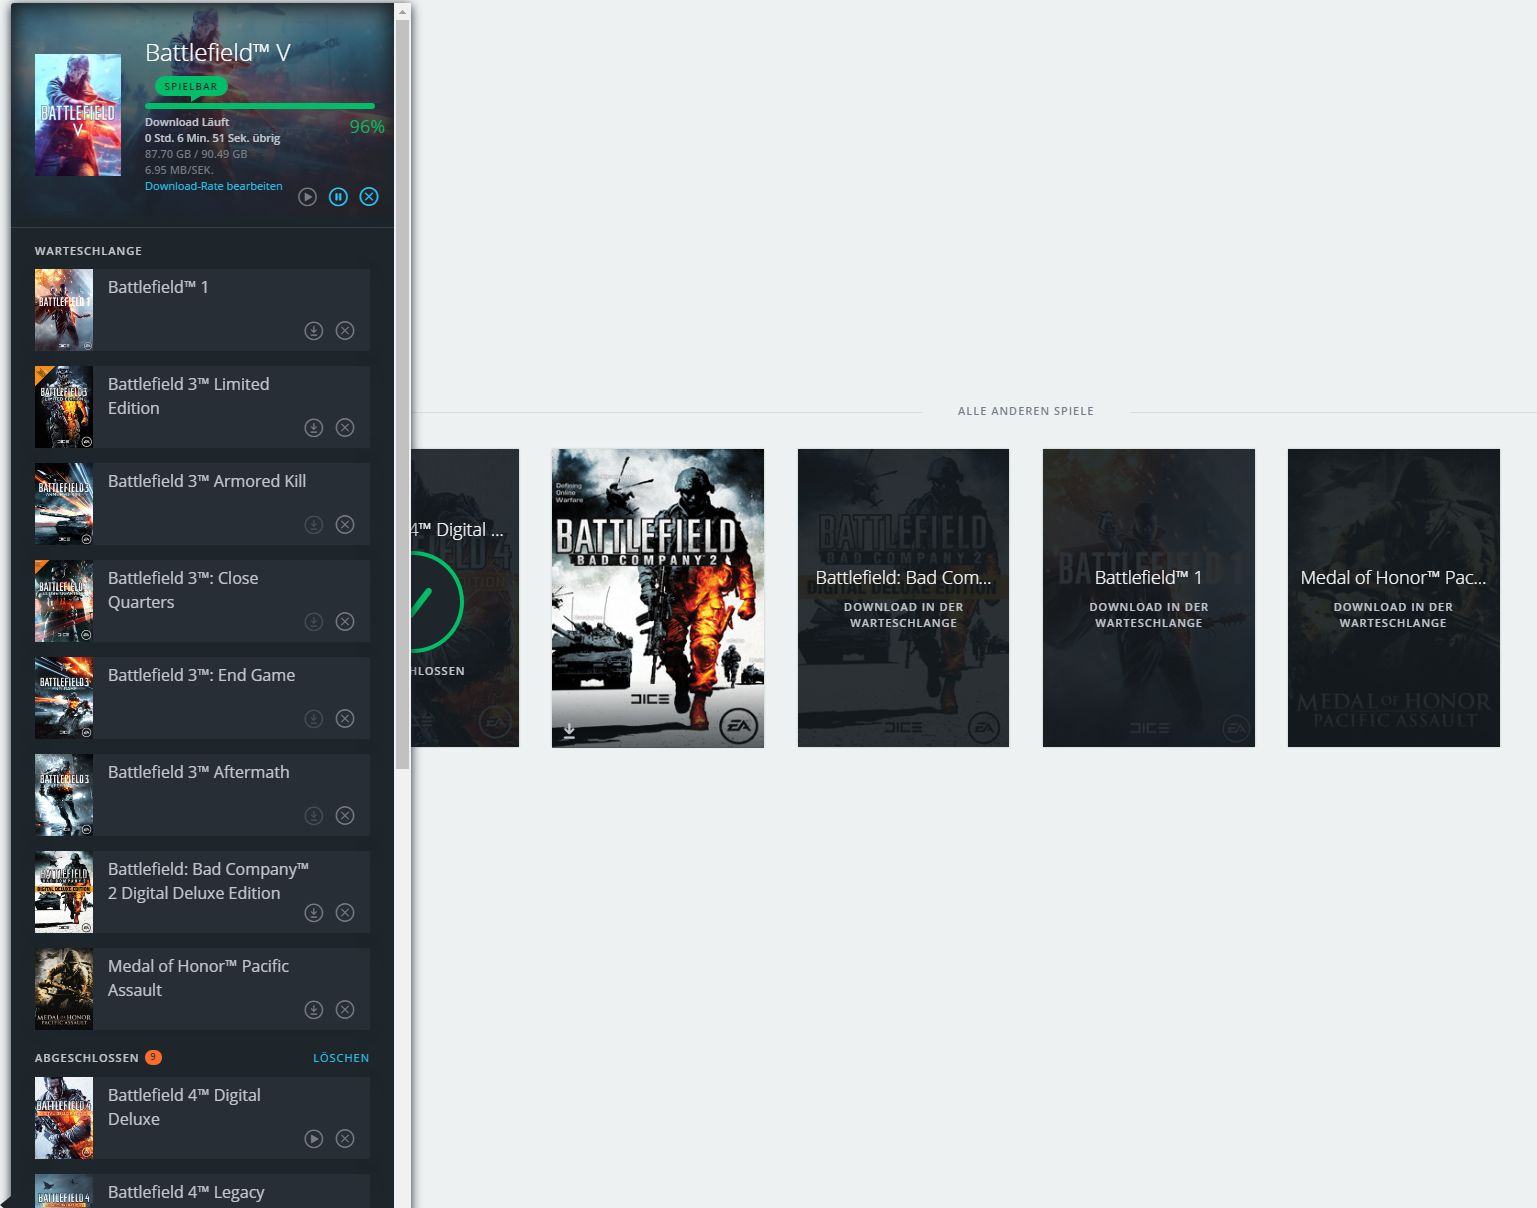The width and height of the screenshot is (1537, 1208).
Task: Open Battlefield 3: Close Quarters queue thumbnail
Action: pos(64,601)
